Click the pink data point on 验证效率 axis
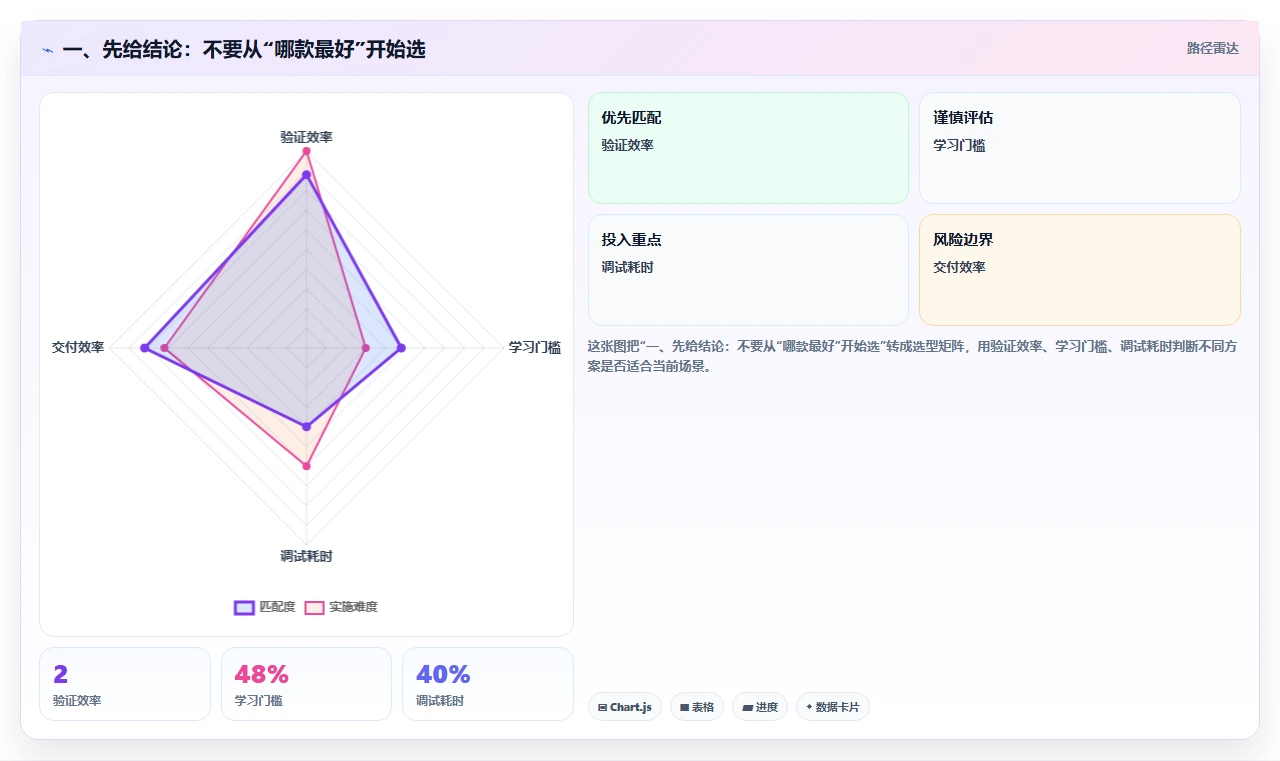 (x=306, y=151)
